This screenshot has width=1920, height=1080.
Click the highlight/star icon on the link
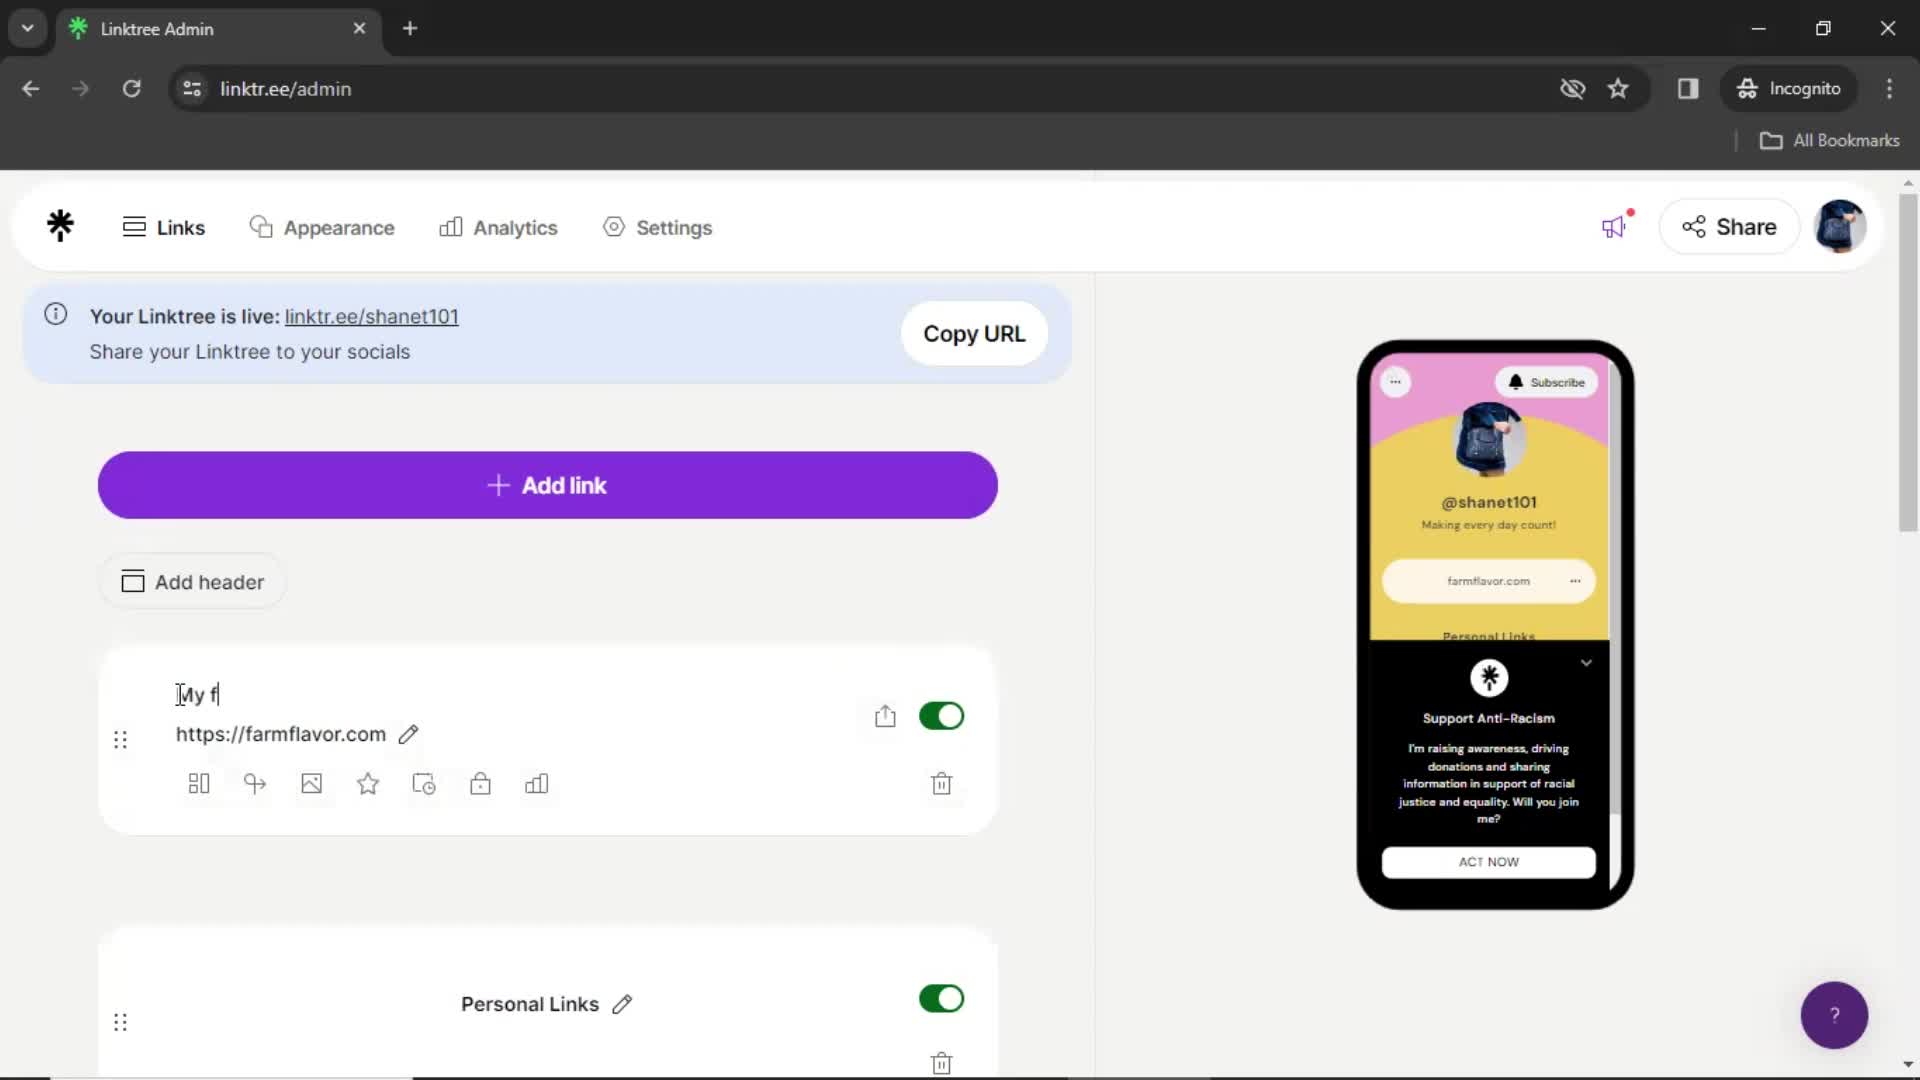tap(367, 783)
